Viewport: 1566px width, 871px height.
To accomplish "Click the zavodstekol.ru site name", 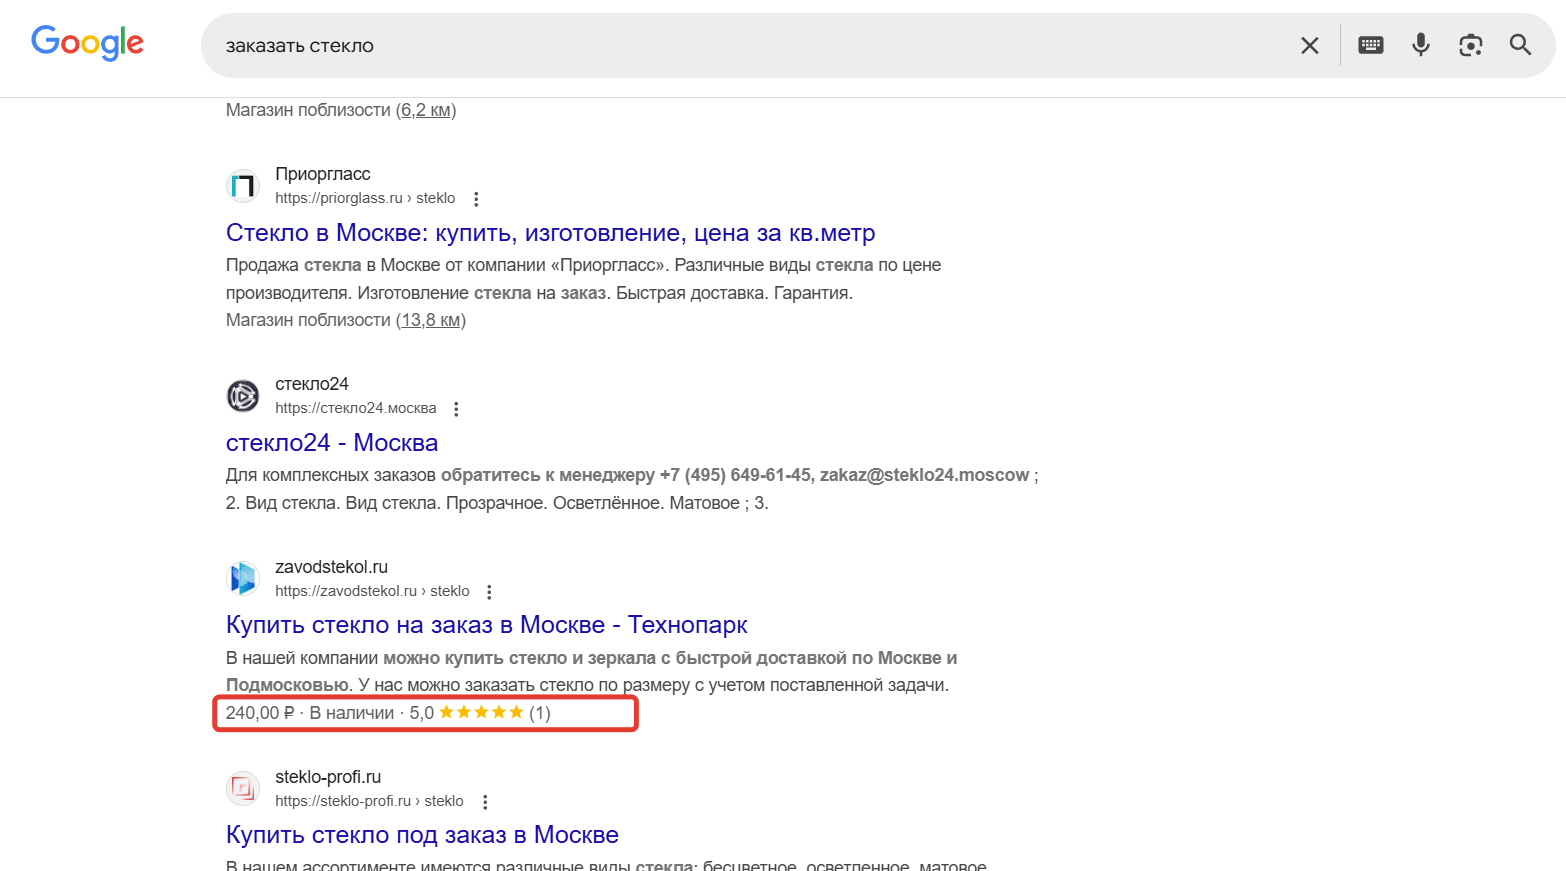I will (x=332, y=567).
